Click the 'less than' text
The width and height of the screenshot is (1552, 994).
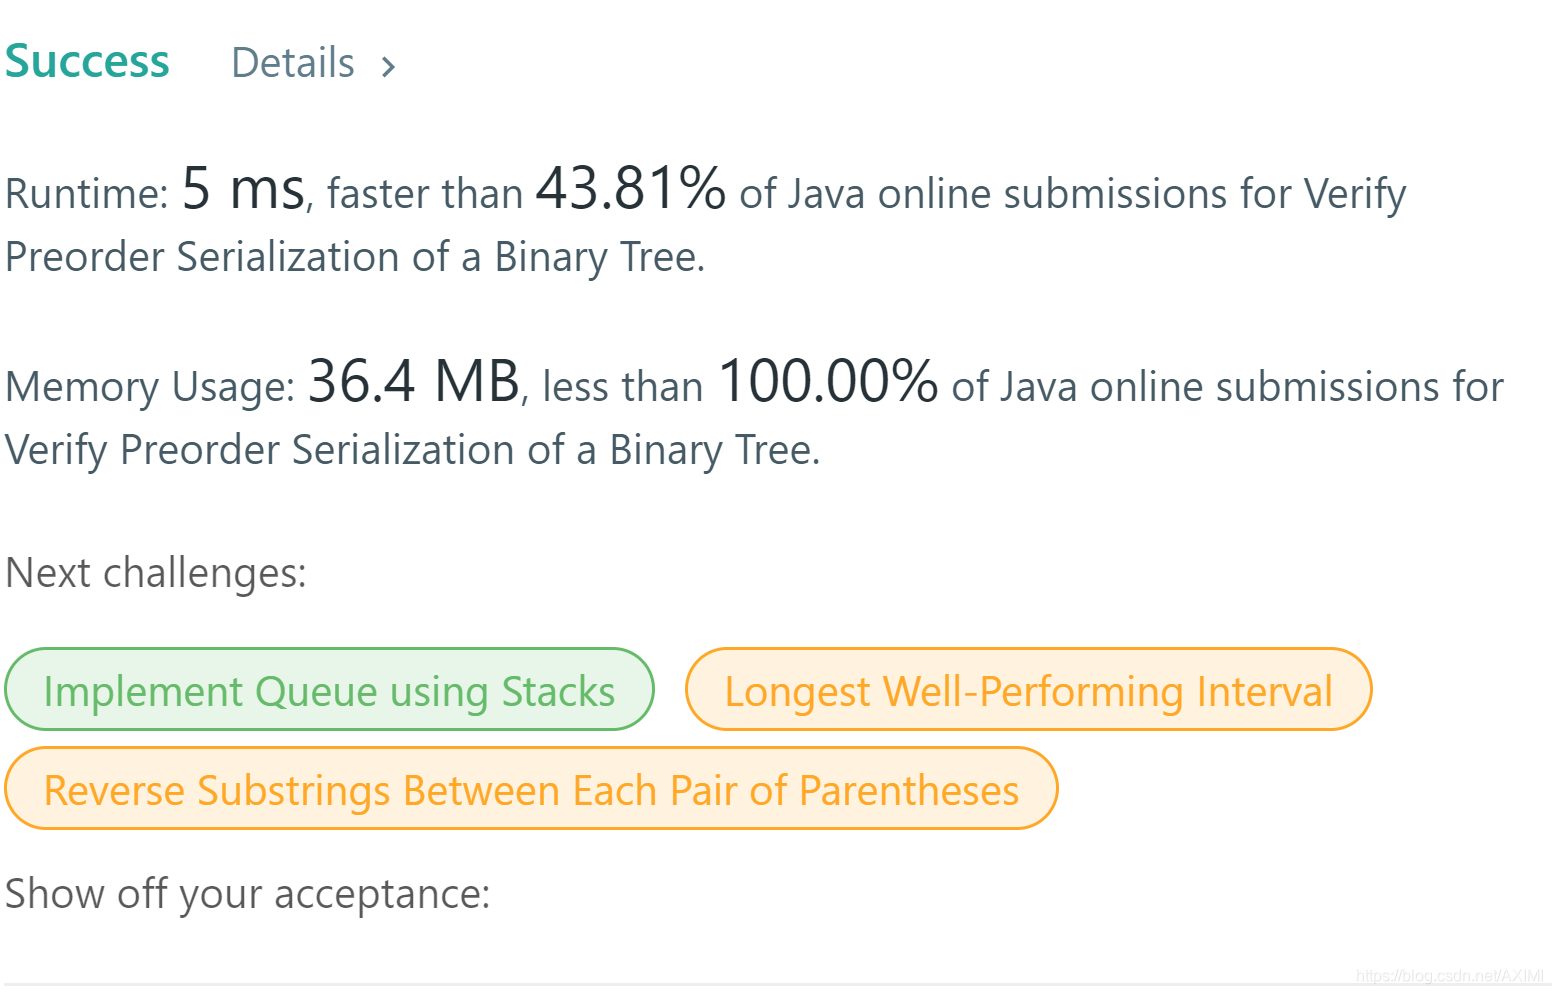(x=622, y=387)
